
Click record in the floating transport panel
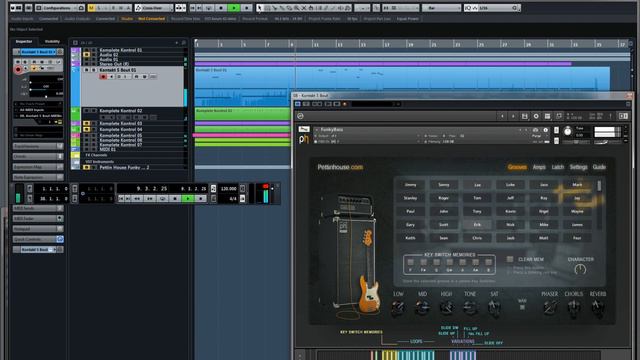click(x=200, y=199)
